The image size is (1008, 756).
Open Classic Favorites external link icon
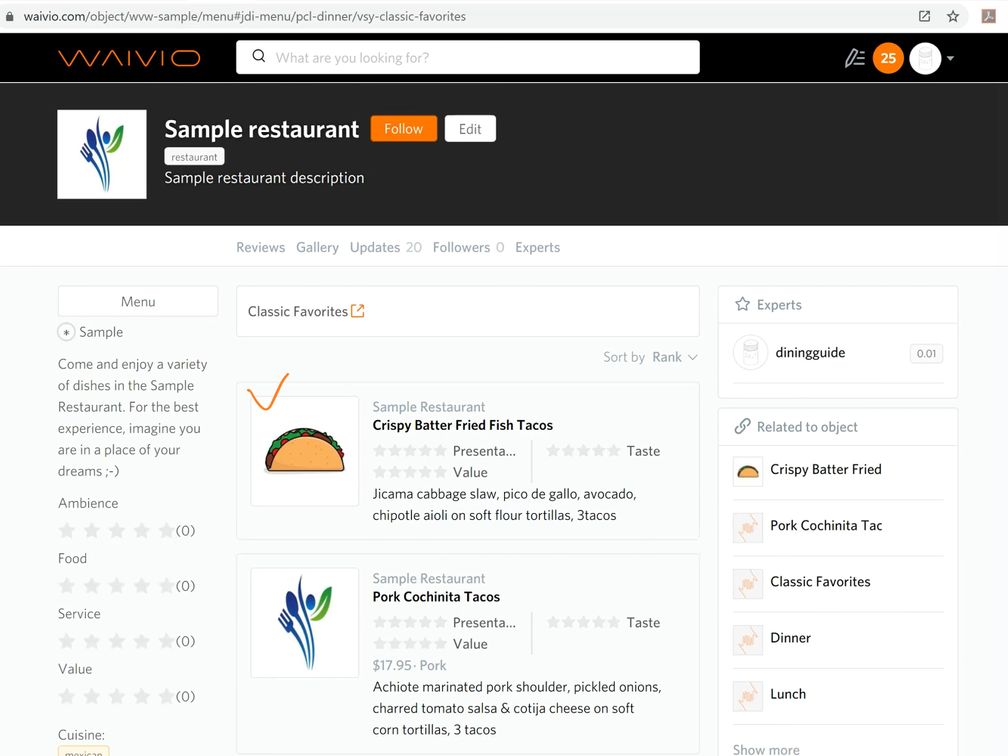pyautogui.click(x=358, y=311)
